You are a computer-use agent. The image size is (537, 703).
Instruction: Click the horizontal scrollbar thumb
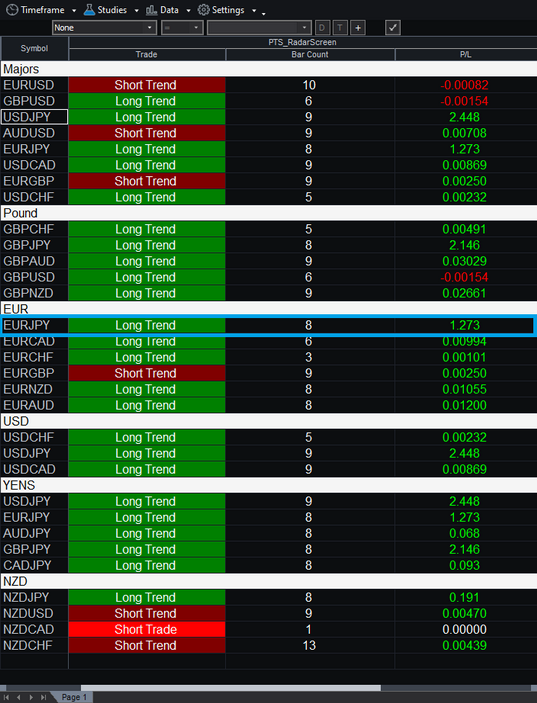230,688
